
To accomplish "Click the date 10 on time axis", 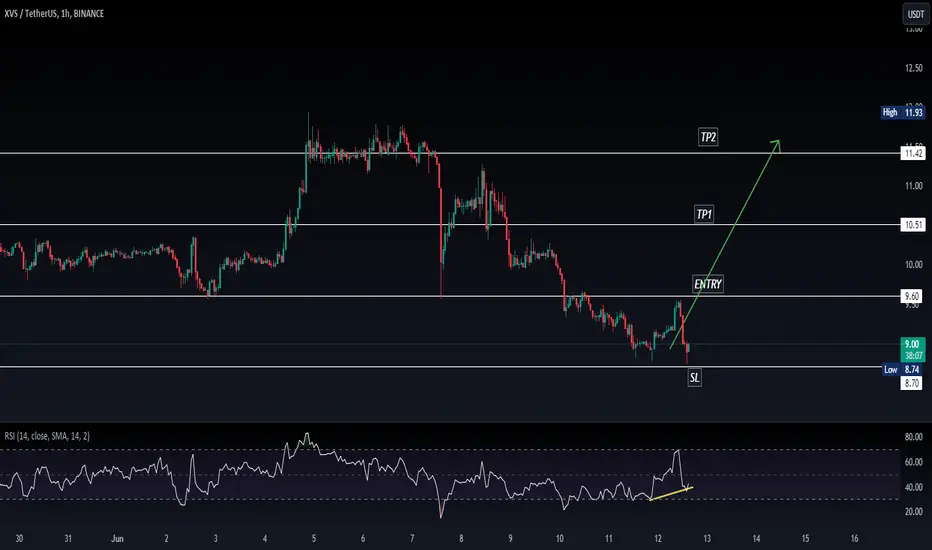I will (x=559, y=539).
